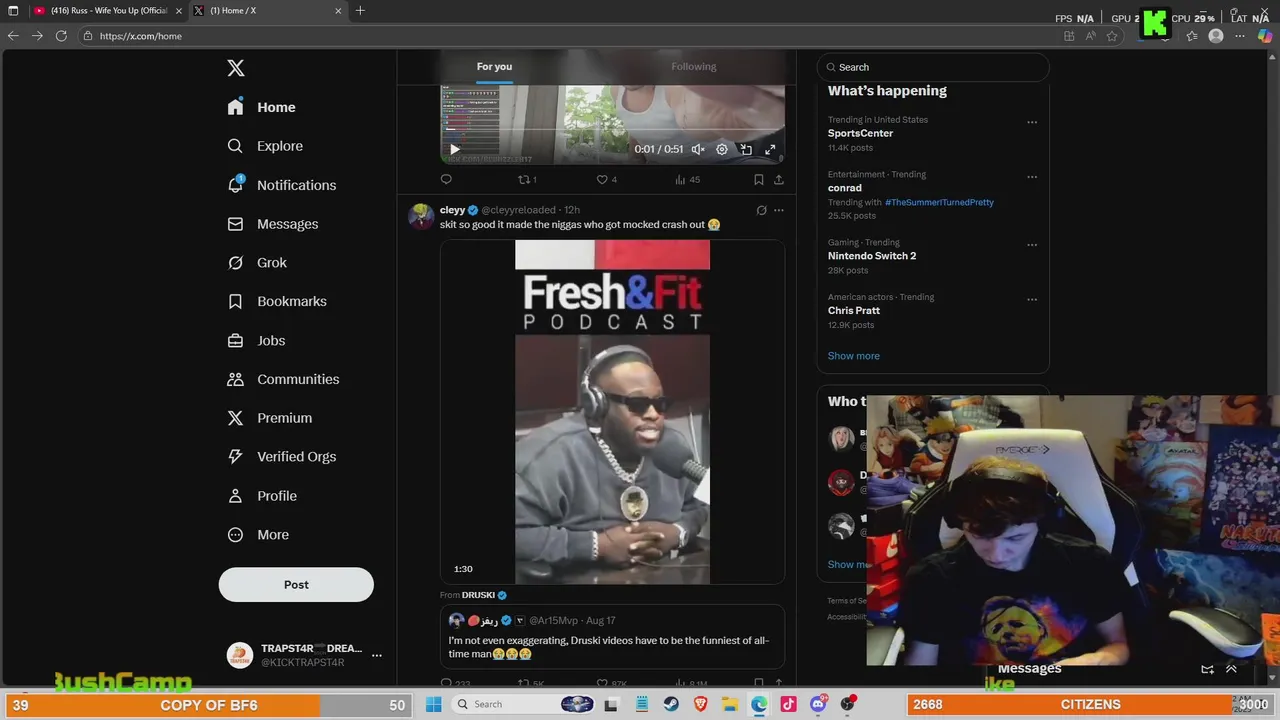Expand the Messages drawer chevron
The width and height of the screenshot is (1280, 720).
pos(1231,669)
